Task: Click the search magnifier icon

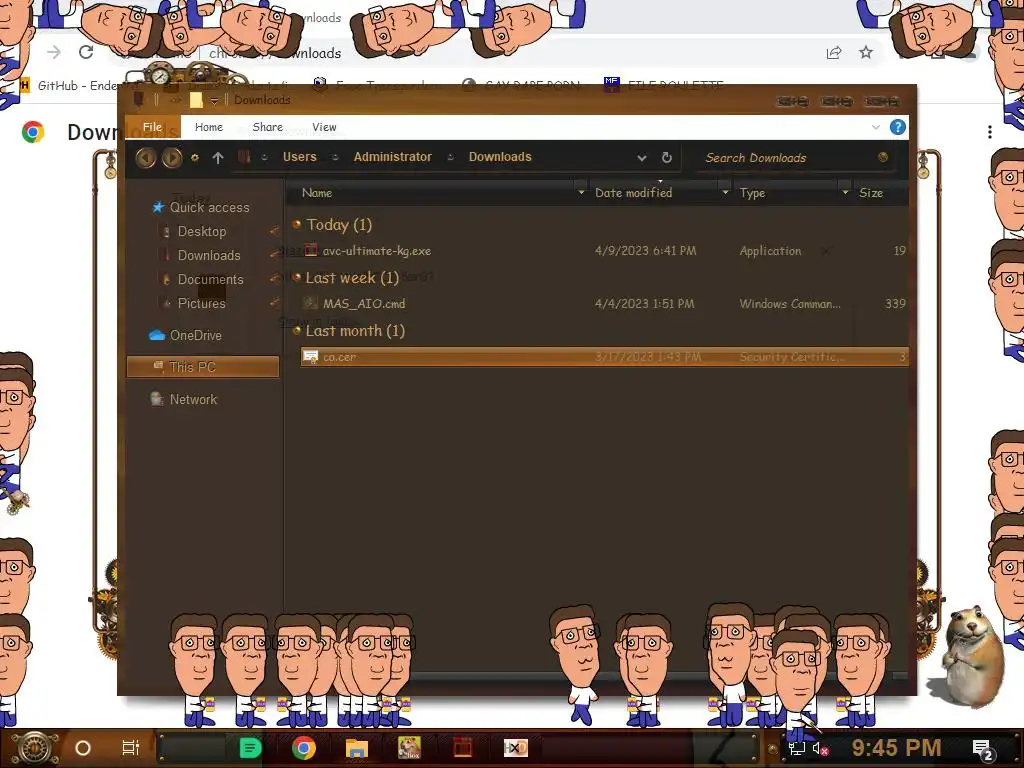Action: click(882, 157)
